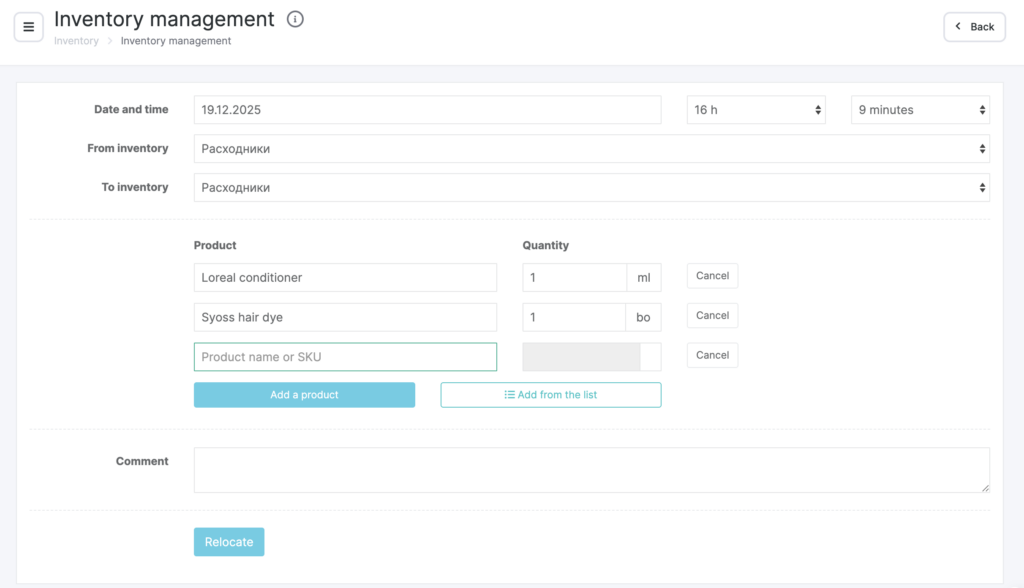Focus the Product name or SKU field

point(345,357)
